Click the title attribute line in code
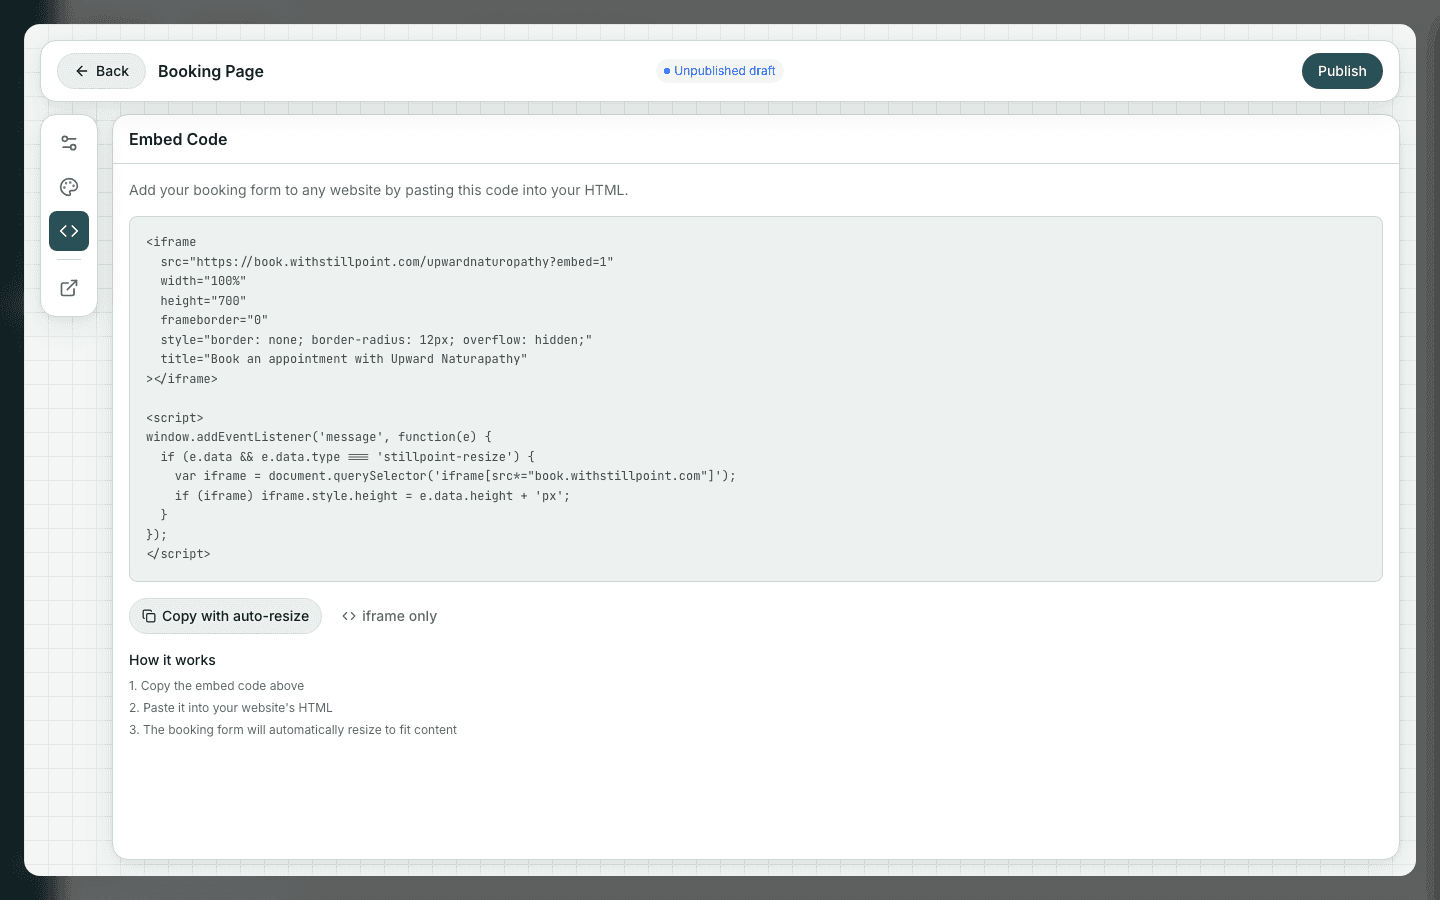The height and width of the screenshot is (900, 1440). click(x=344, y=359)
